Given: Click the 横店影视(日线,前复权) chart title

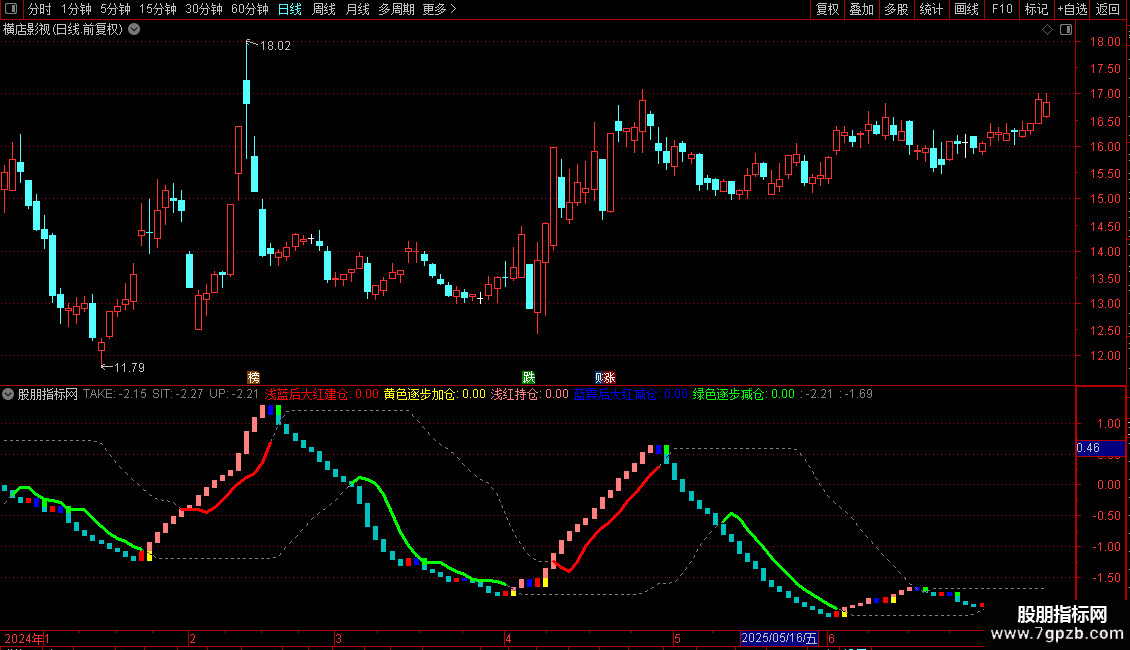Looking at the screenshot, I should pos(63,30).
